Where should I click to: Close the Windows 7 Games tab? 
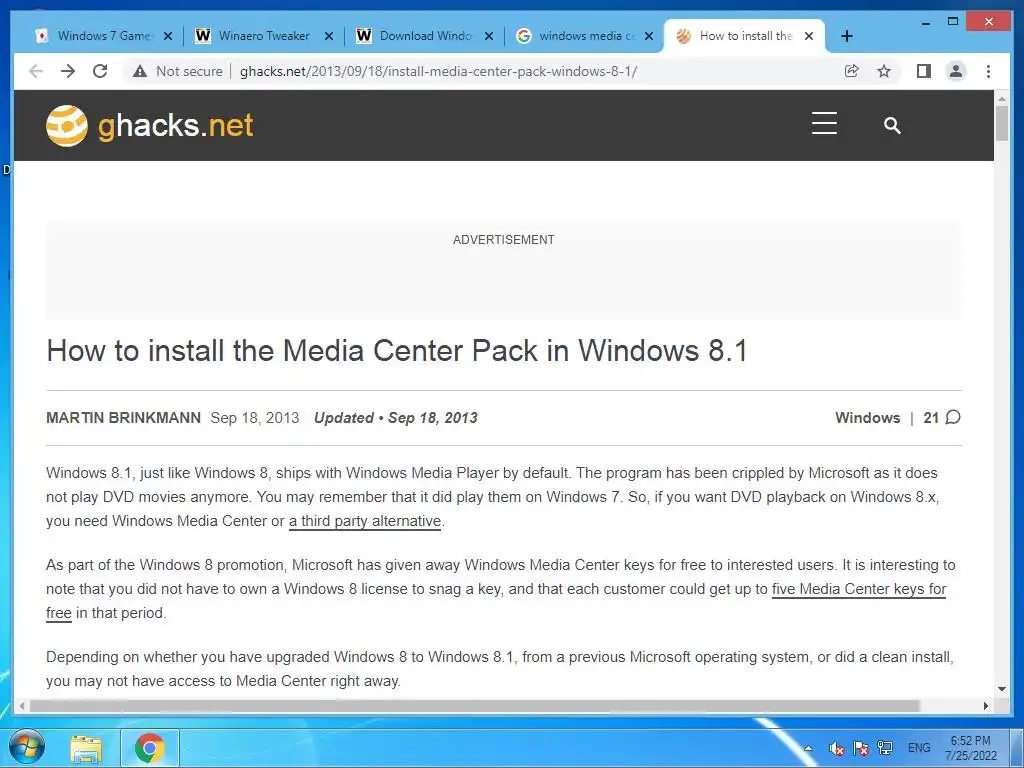[168, 36]
